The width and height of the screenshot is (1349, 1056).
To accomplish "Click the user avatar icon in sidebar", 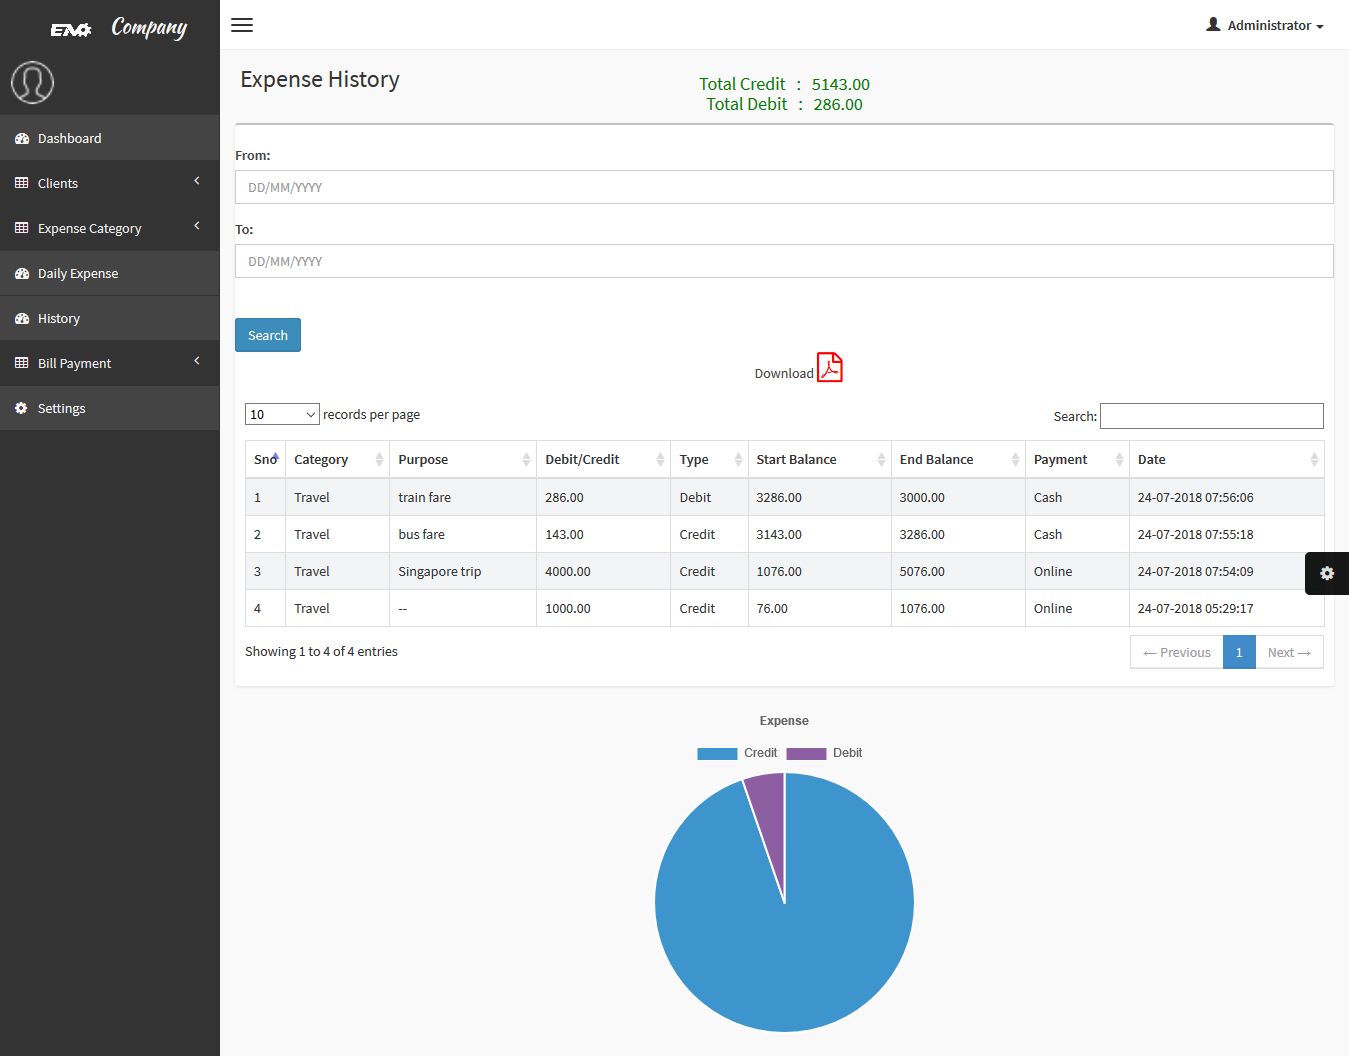I will point(32,83).
